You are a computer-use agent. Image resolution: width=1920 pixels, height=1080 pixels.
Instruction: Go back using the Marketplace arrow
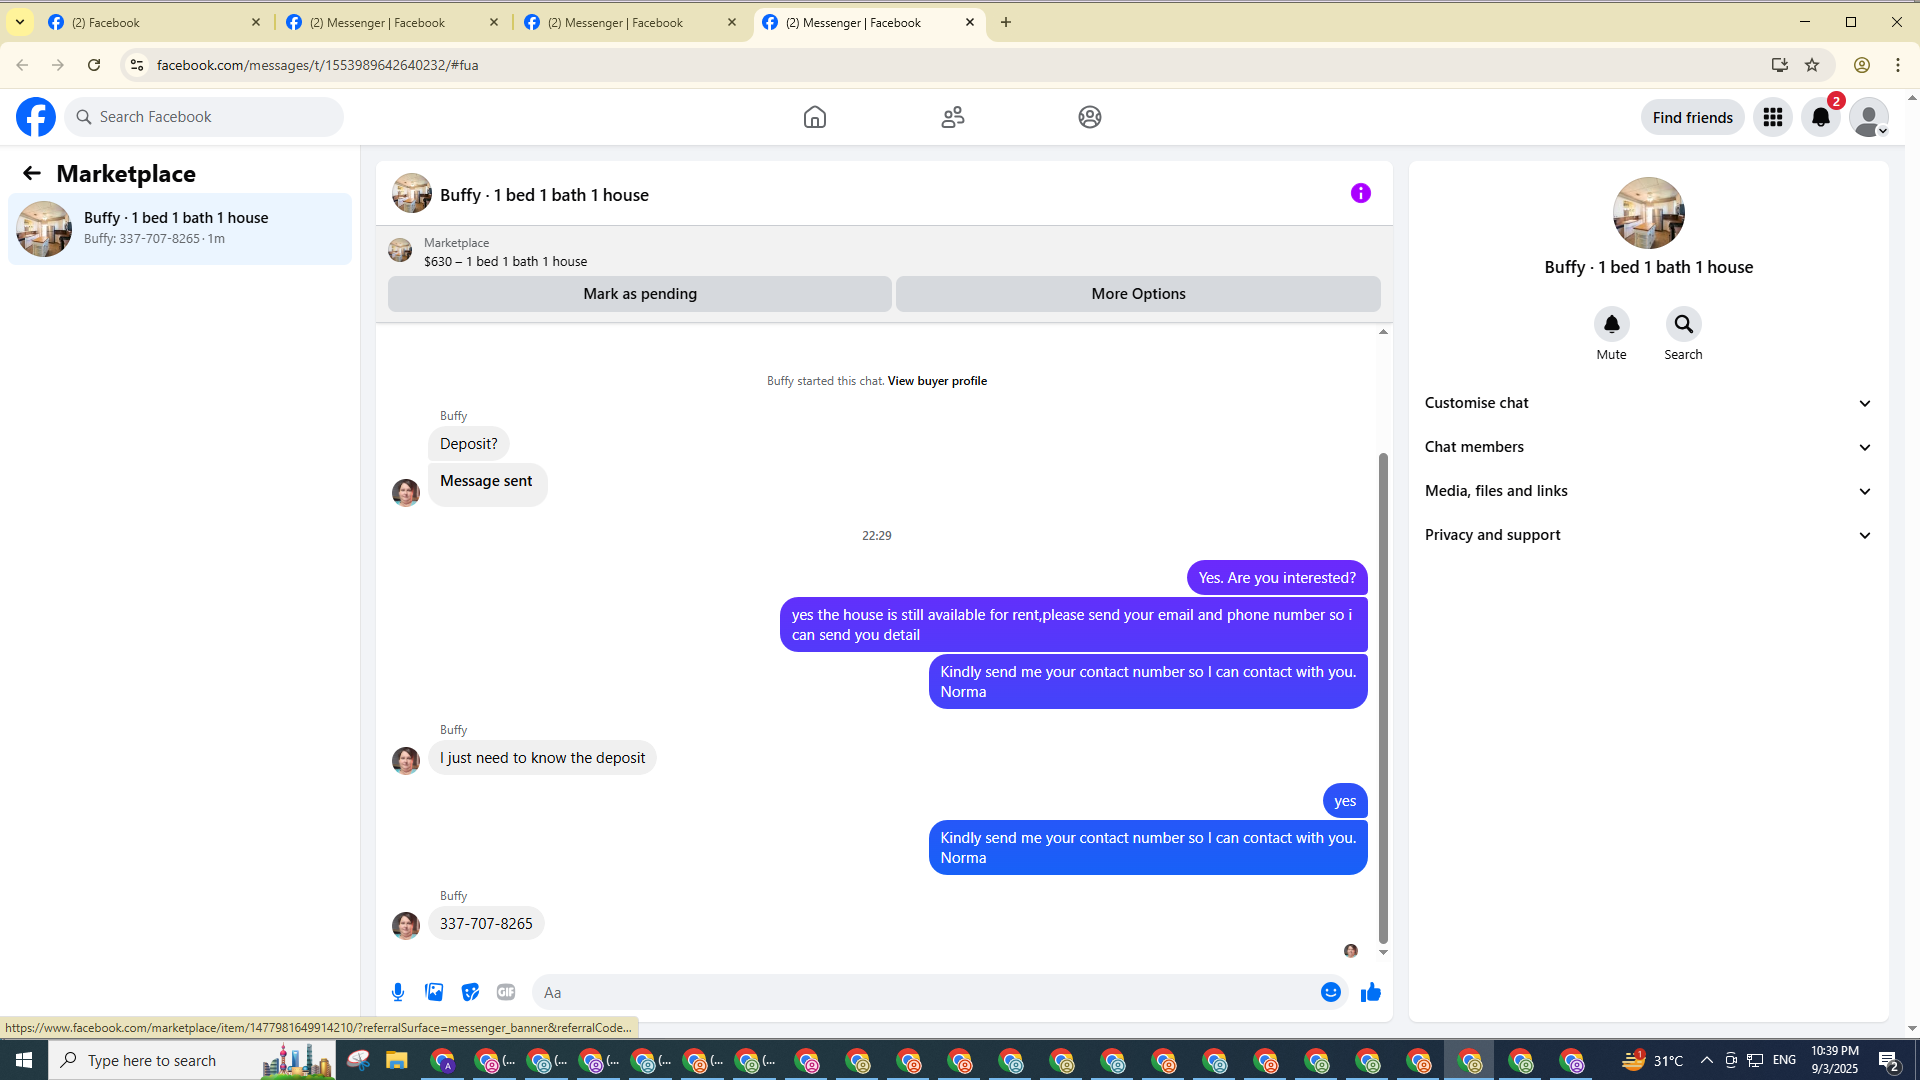(32, 173)
